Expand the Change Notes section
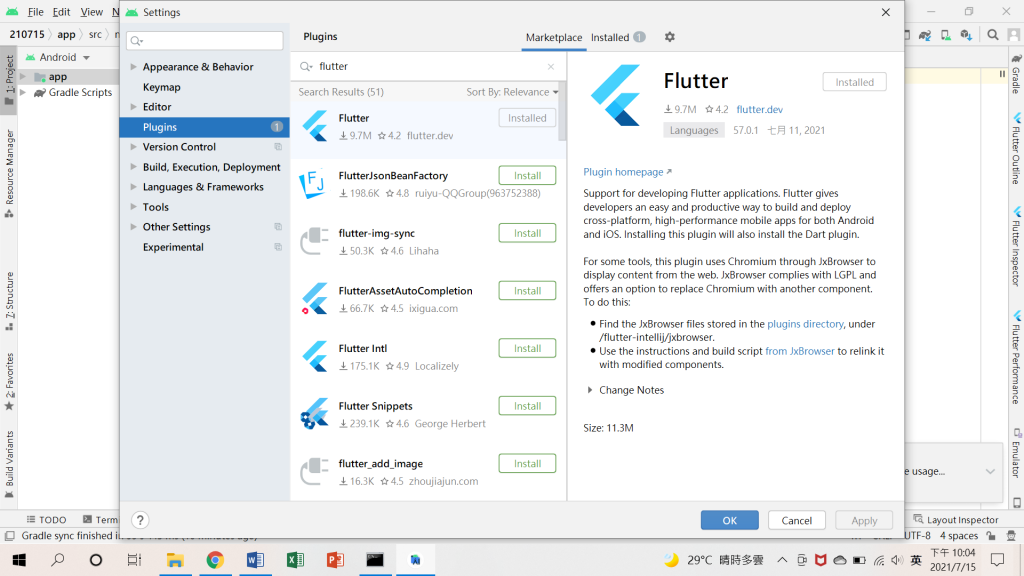The image size is (1024, 576). point(590,390)
